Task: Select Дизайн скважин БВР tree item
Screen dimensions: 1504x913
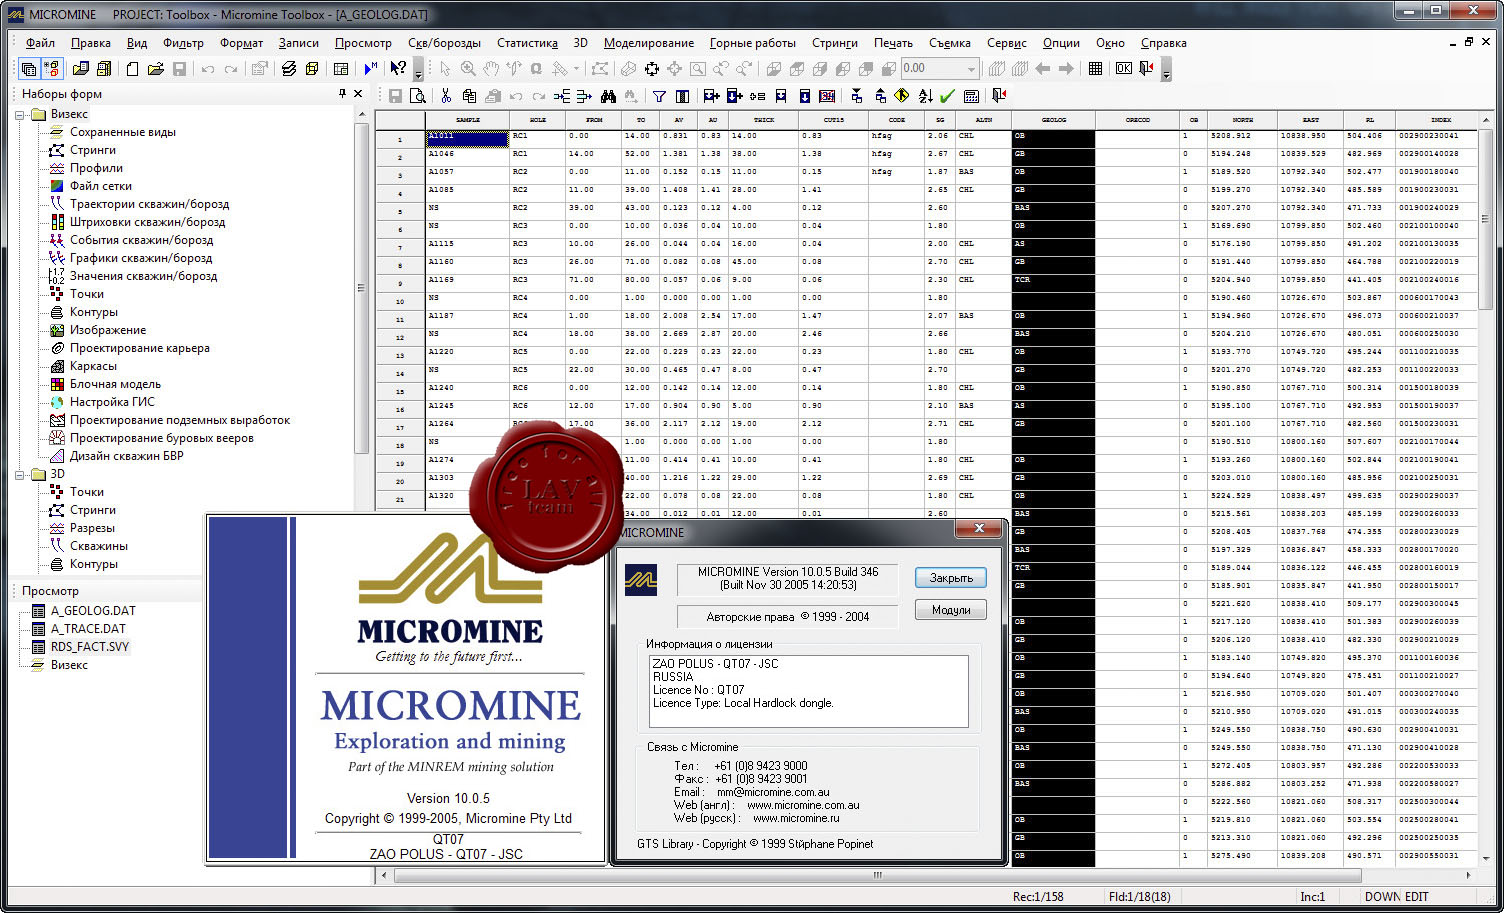Action: pos(126,456)
